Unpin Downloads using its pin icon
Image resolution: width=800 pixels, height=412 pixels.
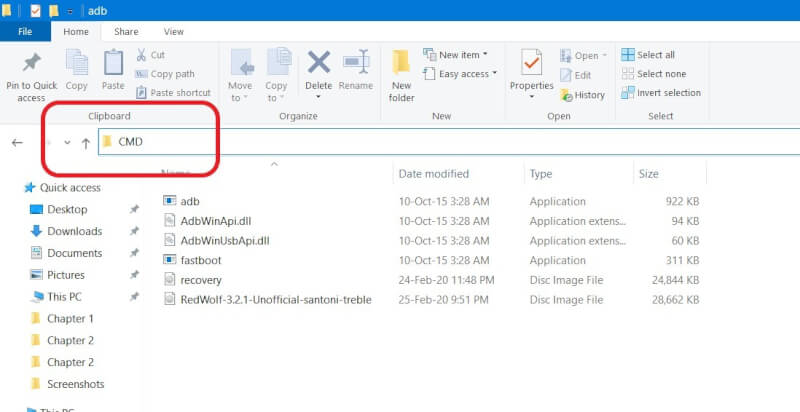134,231
